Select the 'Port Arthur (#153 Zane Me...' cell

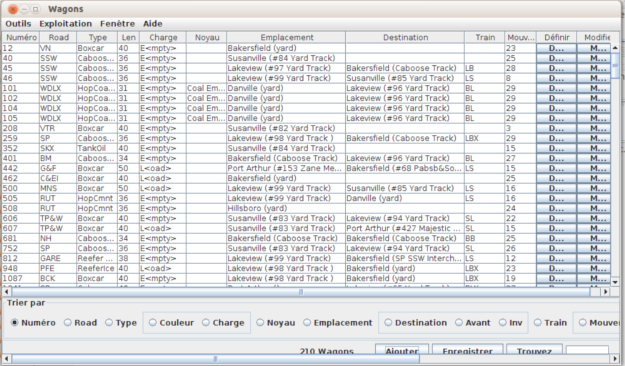pos(286,168)
